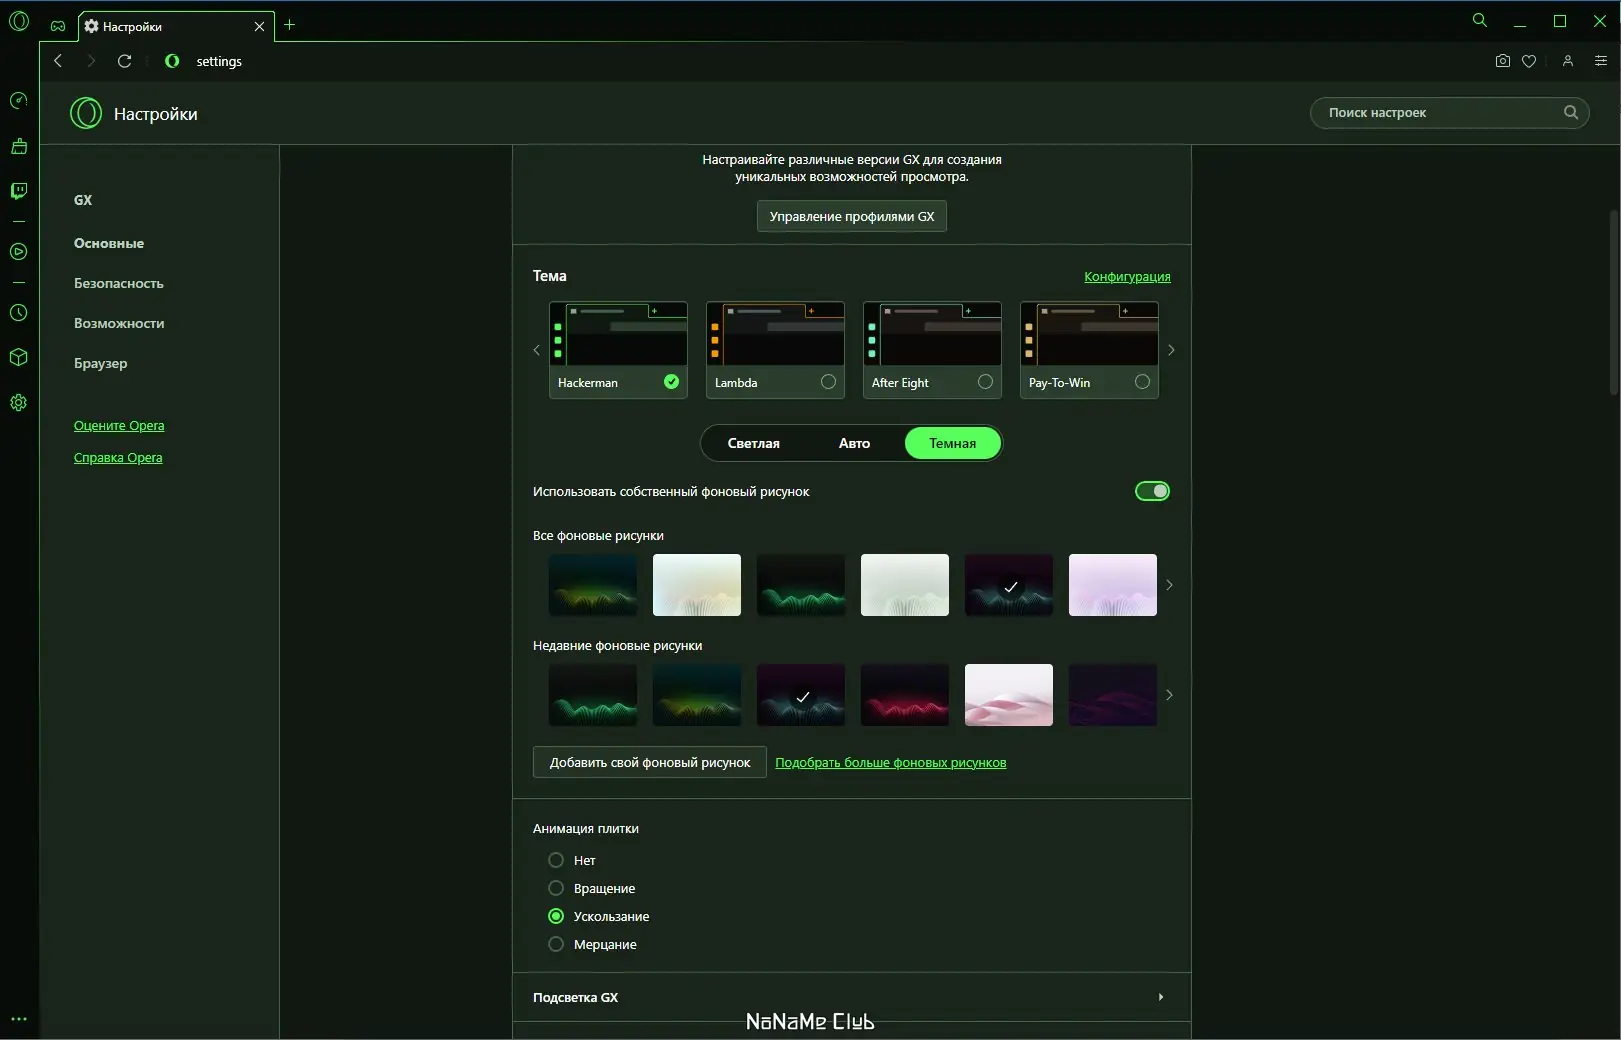Open the Opera main menu logo
Viewport: 1621px width, 1040px height.
(x=19, y=21)
